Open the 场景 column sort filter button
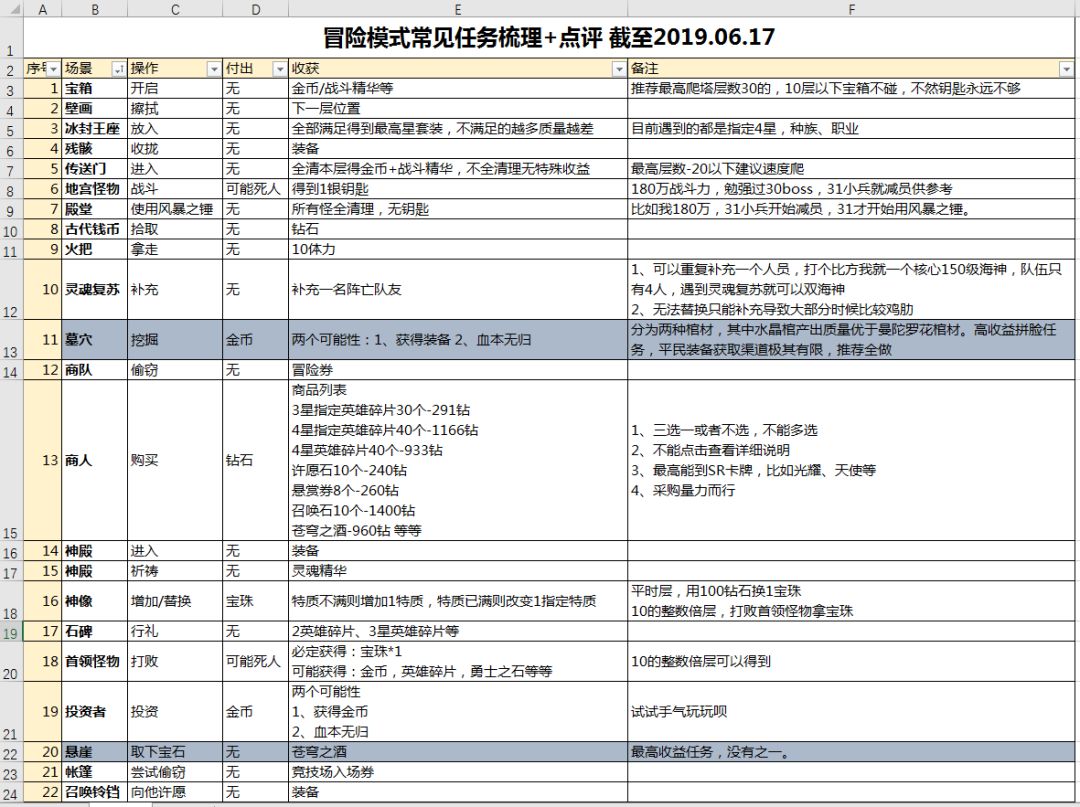Viewport: 1080px width, 807px height. tap(119, 69)
